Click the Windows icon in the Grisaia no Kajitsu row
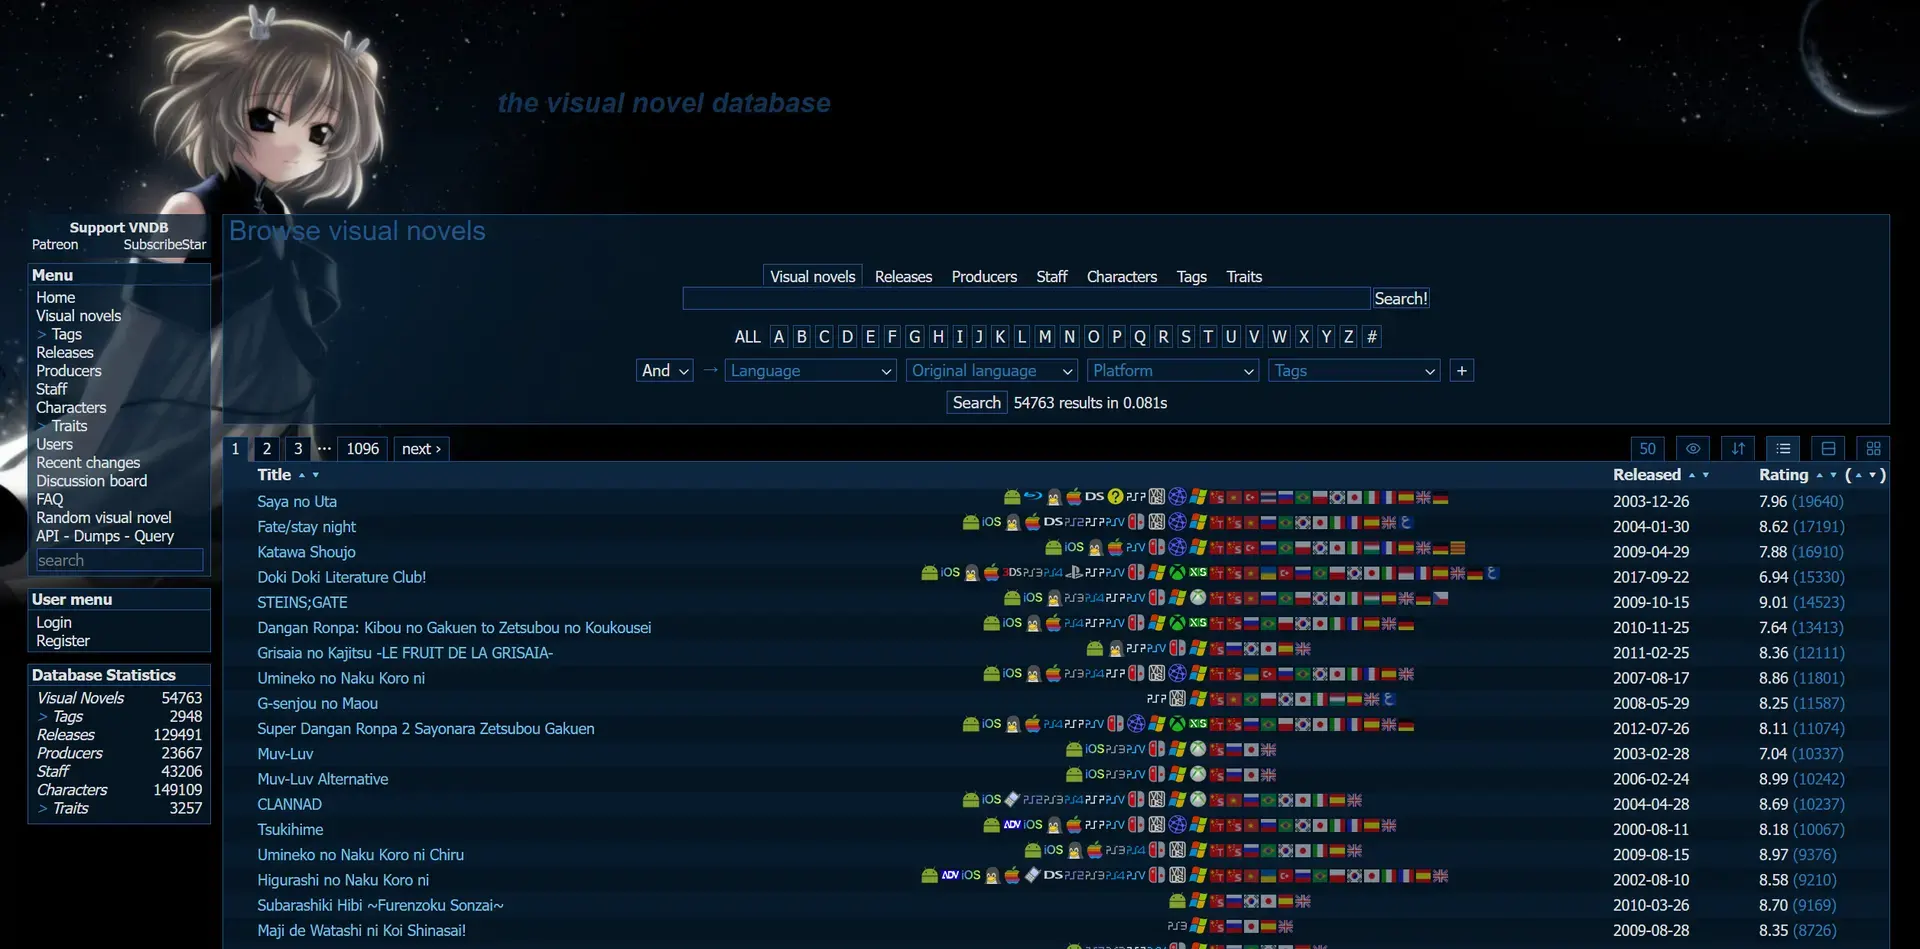Image resolution: width=1920 pixels, height=949 pixels. [1198, 648]
